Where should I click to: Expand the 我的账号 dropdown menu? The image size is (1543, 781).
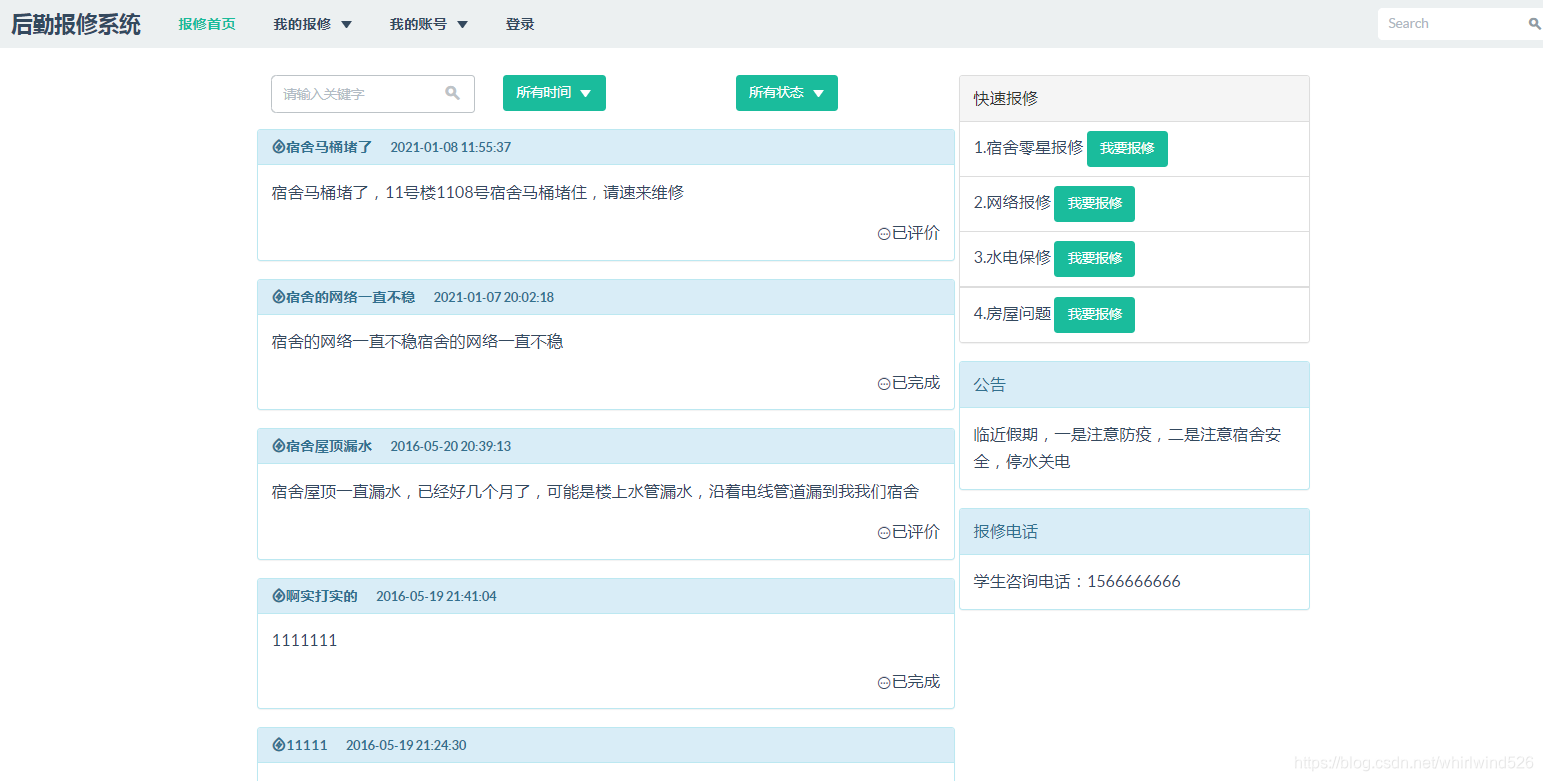coord(428,24)
